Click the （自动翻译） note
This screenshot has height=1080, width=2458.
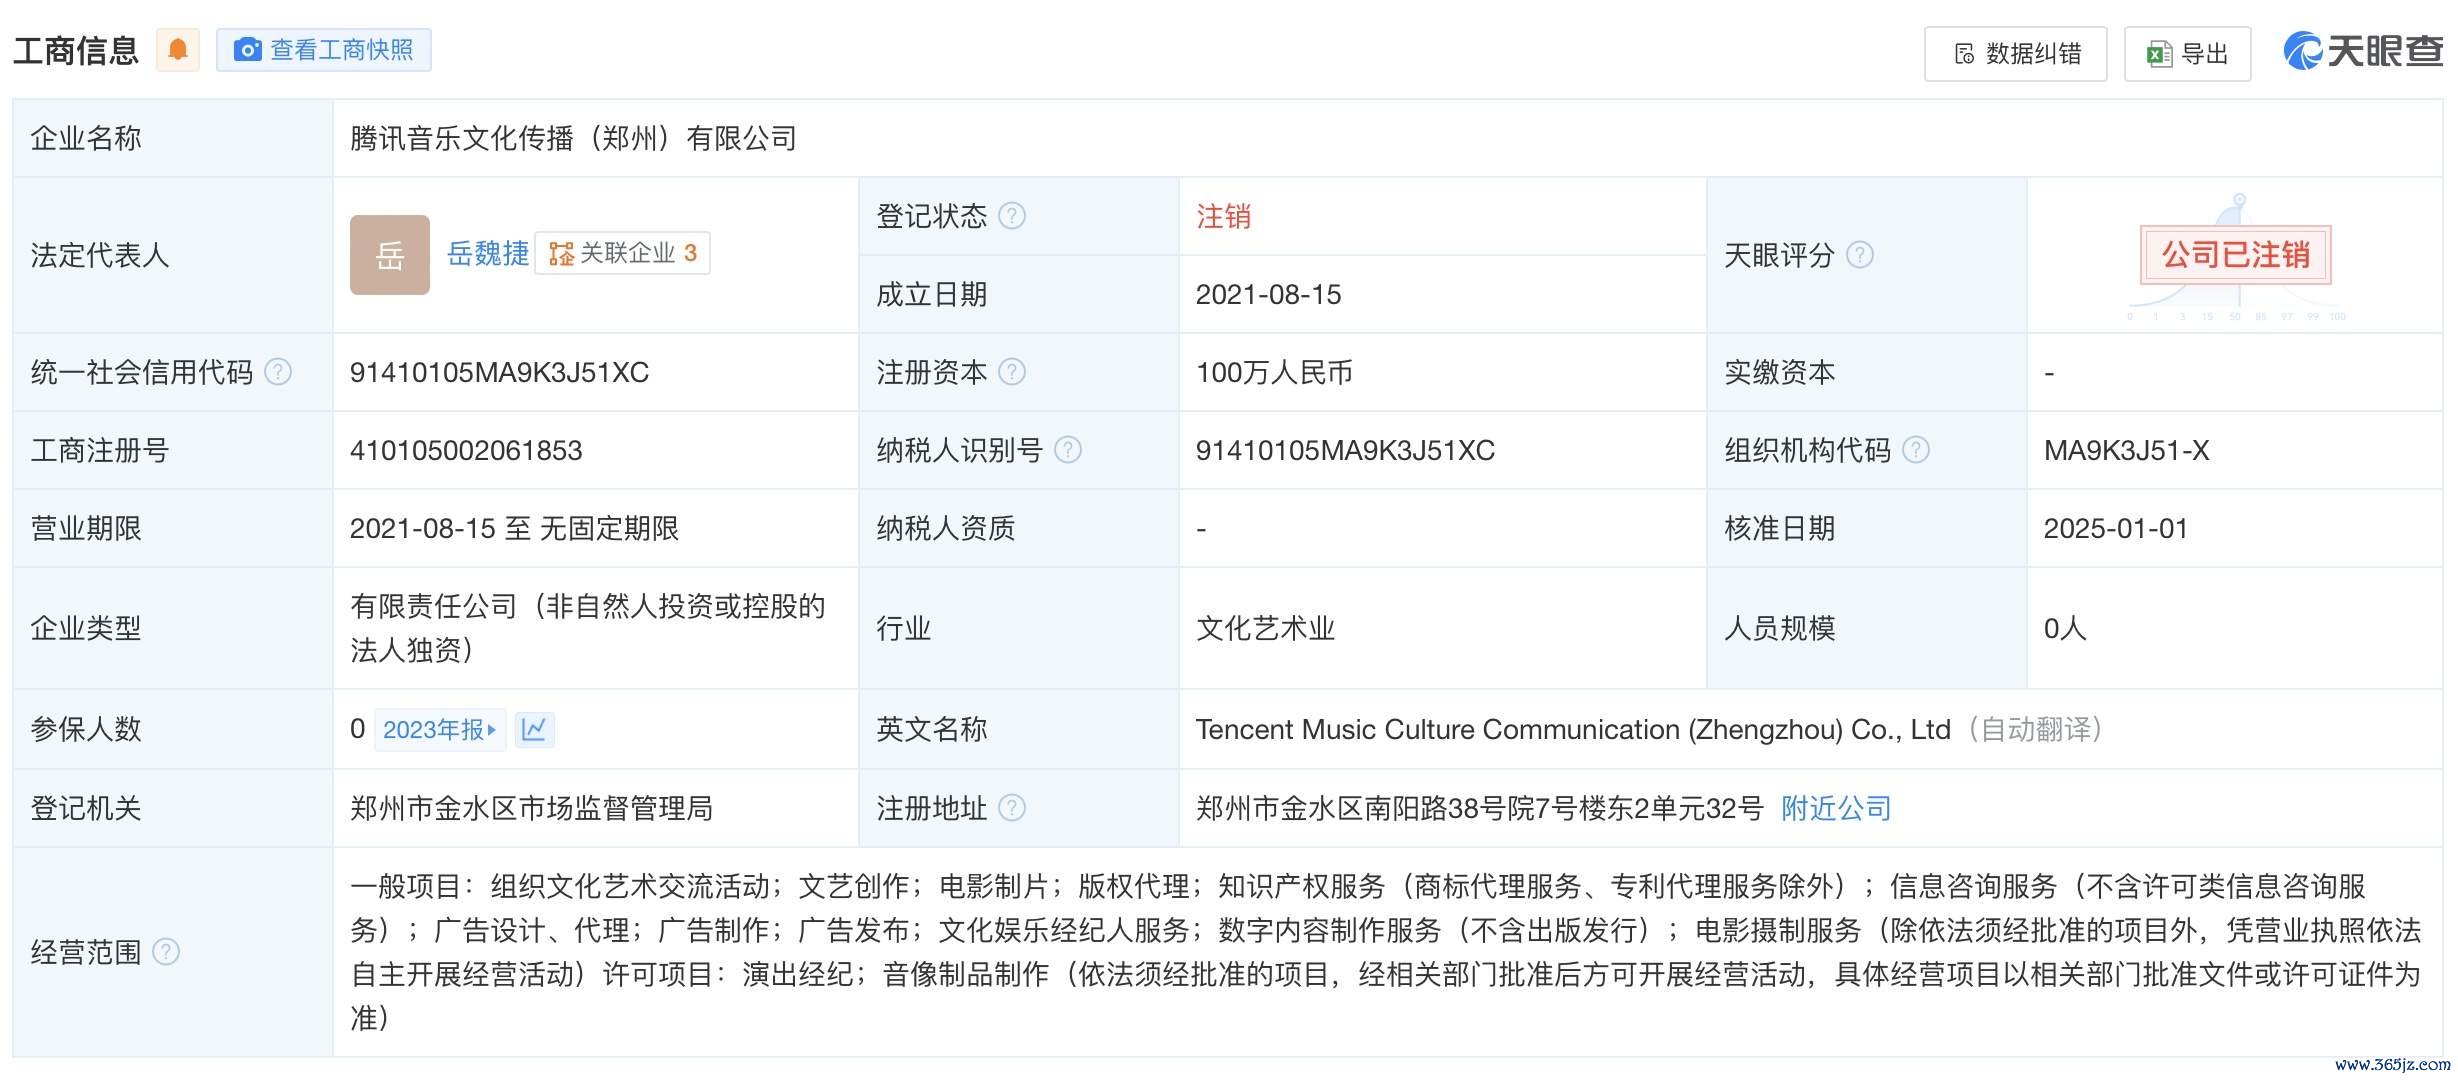(x=2035, y=730)
